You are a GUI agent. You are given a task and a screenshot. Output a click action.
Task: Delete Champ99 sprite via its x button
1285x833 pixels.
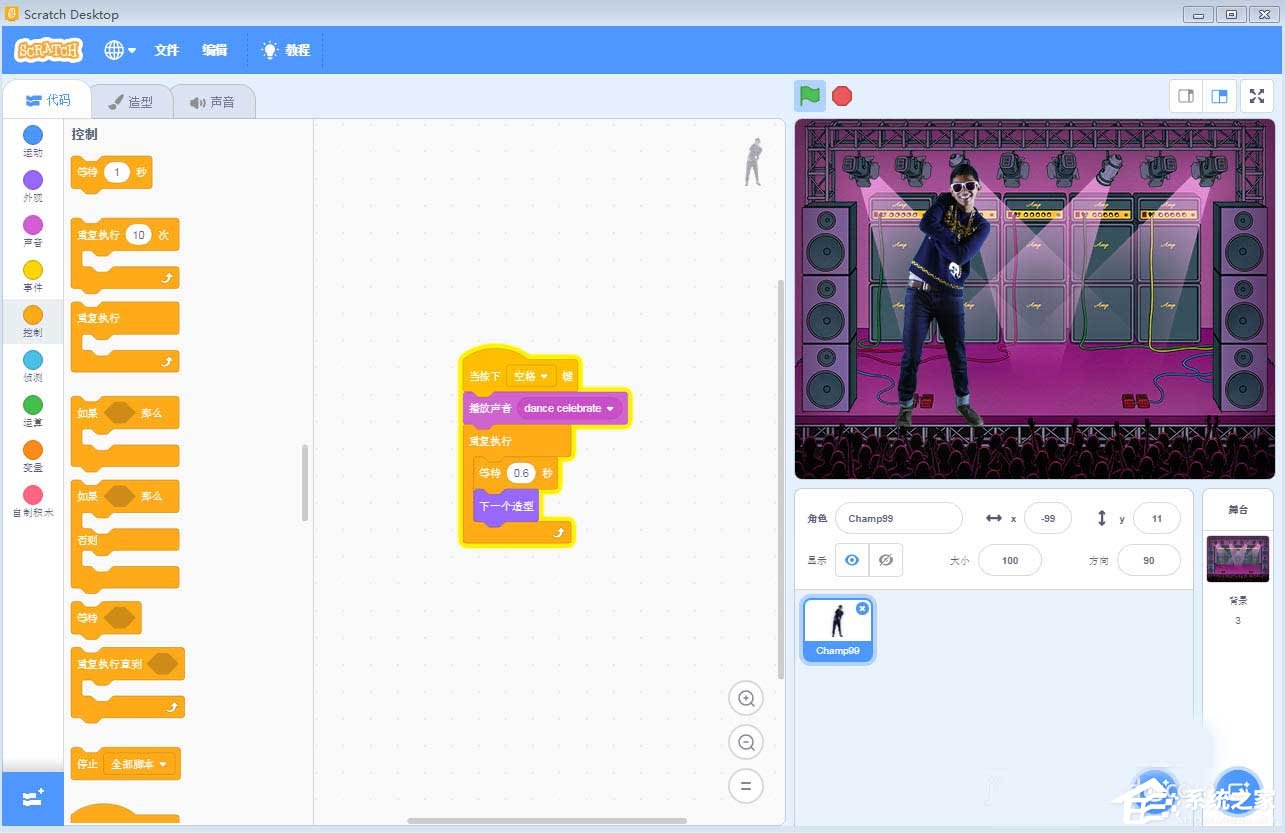click(862, 608)
